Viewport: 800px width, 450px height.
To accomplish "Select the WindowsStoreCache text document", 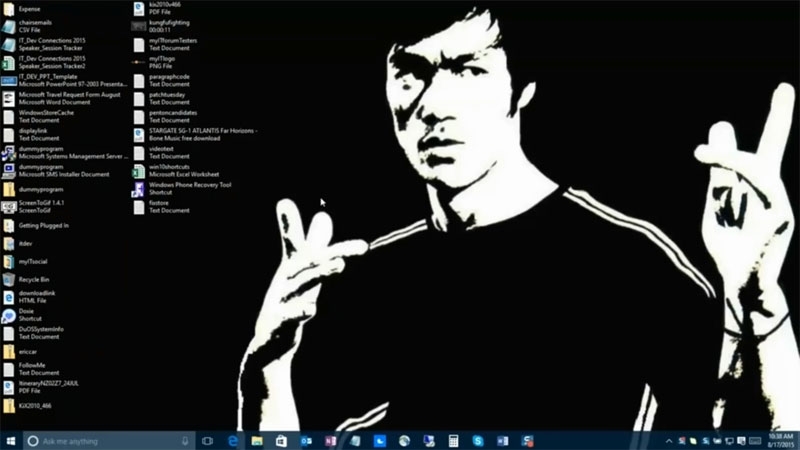I will pos(38,116).
